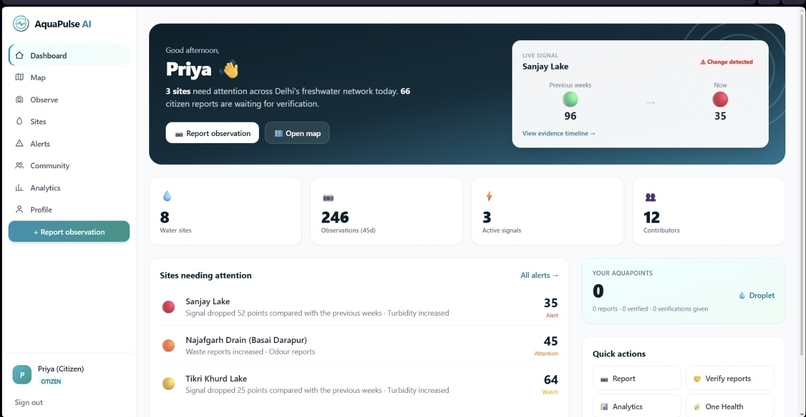
Task: Click the Sanjay Lake site name in list
Action: point(208,302)
